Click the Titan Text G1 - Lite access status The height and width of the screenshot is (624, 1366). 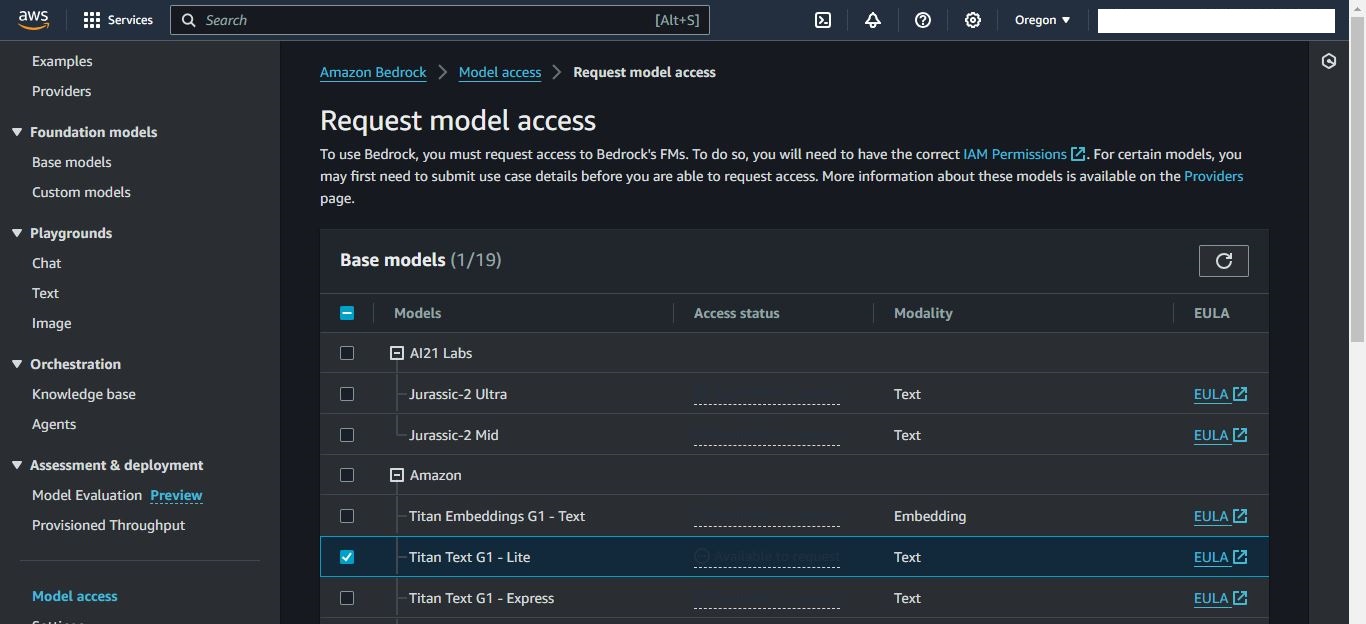tap(767, 557)
